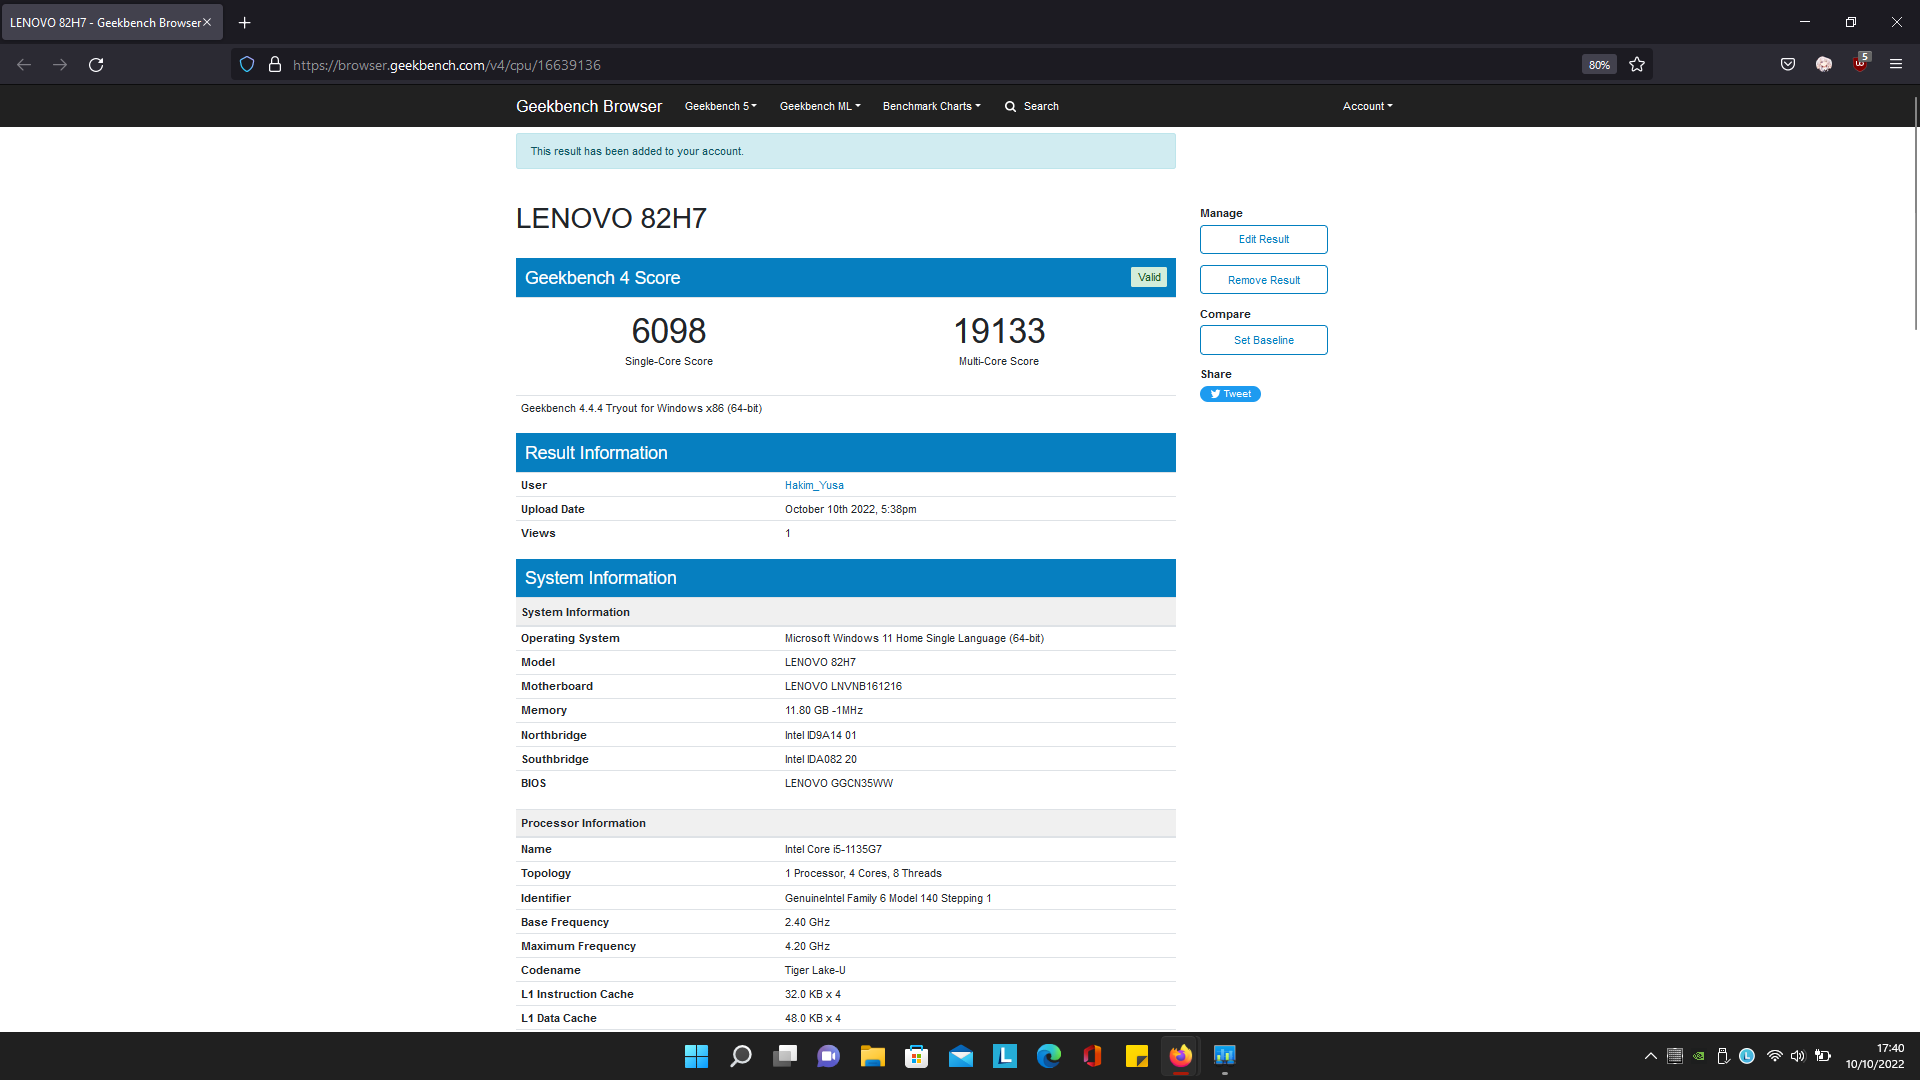Click the Intel Core i5-1135G7 processor name

[833, 849]
